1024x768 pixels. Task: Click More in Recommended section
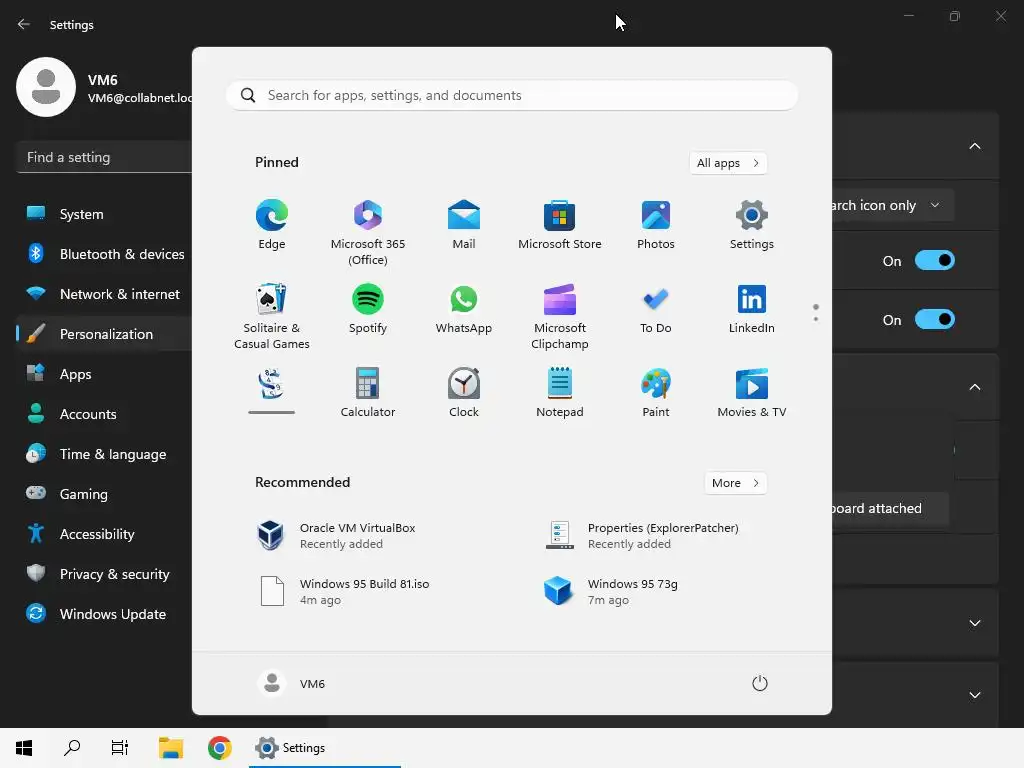click(x=735, y=483)
